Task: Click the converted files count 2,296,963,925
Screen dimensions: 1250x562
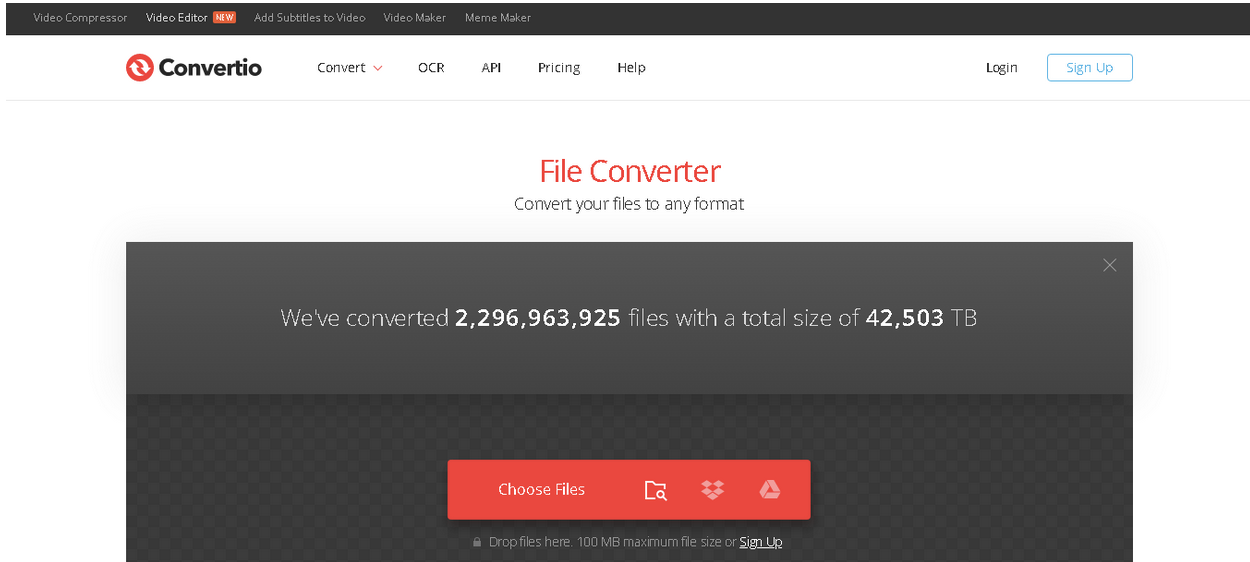Action: click(x=538, y=318)
